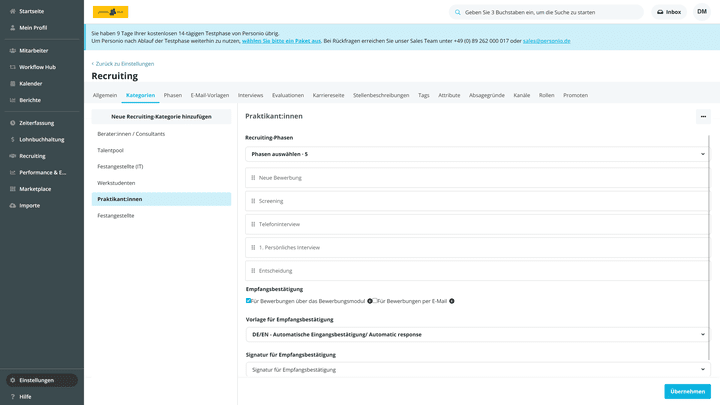This screenshot has width=720, height=405.
Task: Switch to the Absagegründe tab
Action: [x=487, y=95]
